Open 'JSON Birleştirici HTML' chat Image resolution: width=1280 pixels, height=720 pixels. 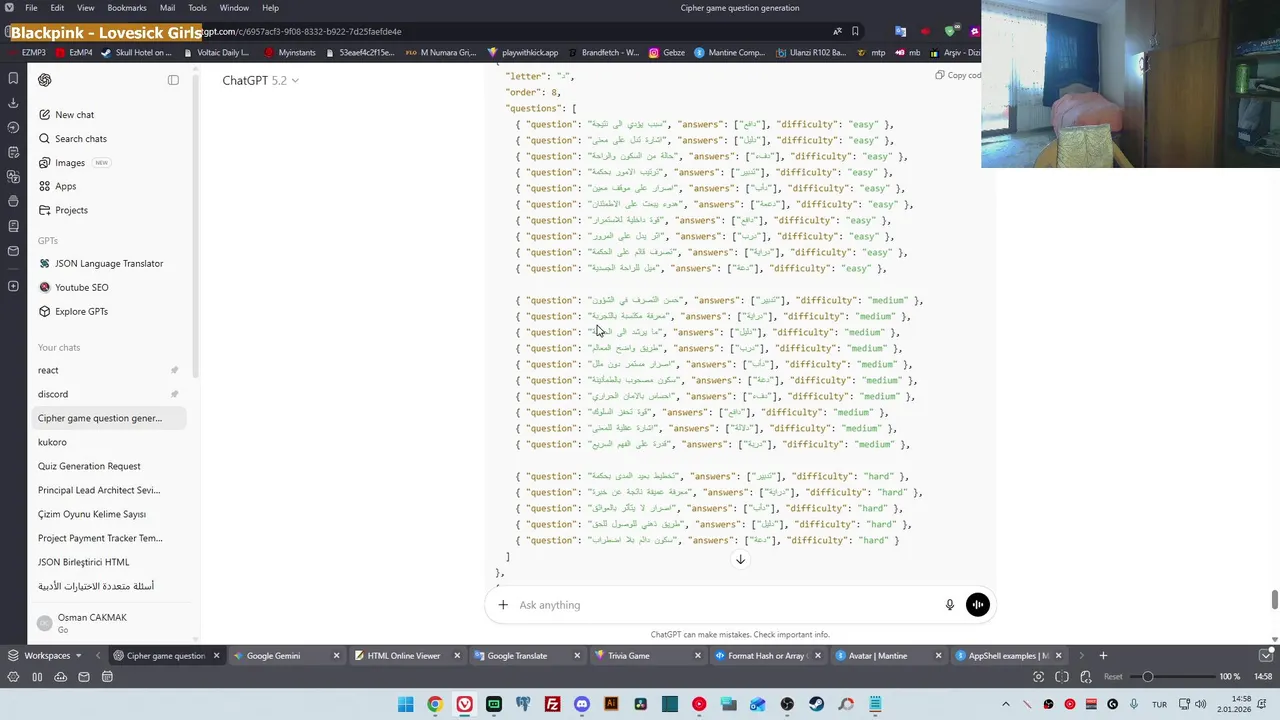coord(108,562)
